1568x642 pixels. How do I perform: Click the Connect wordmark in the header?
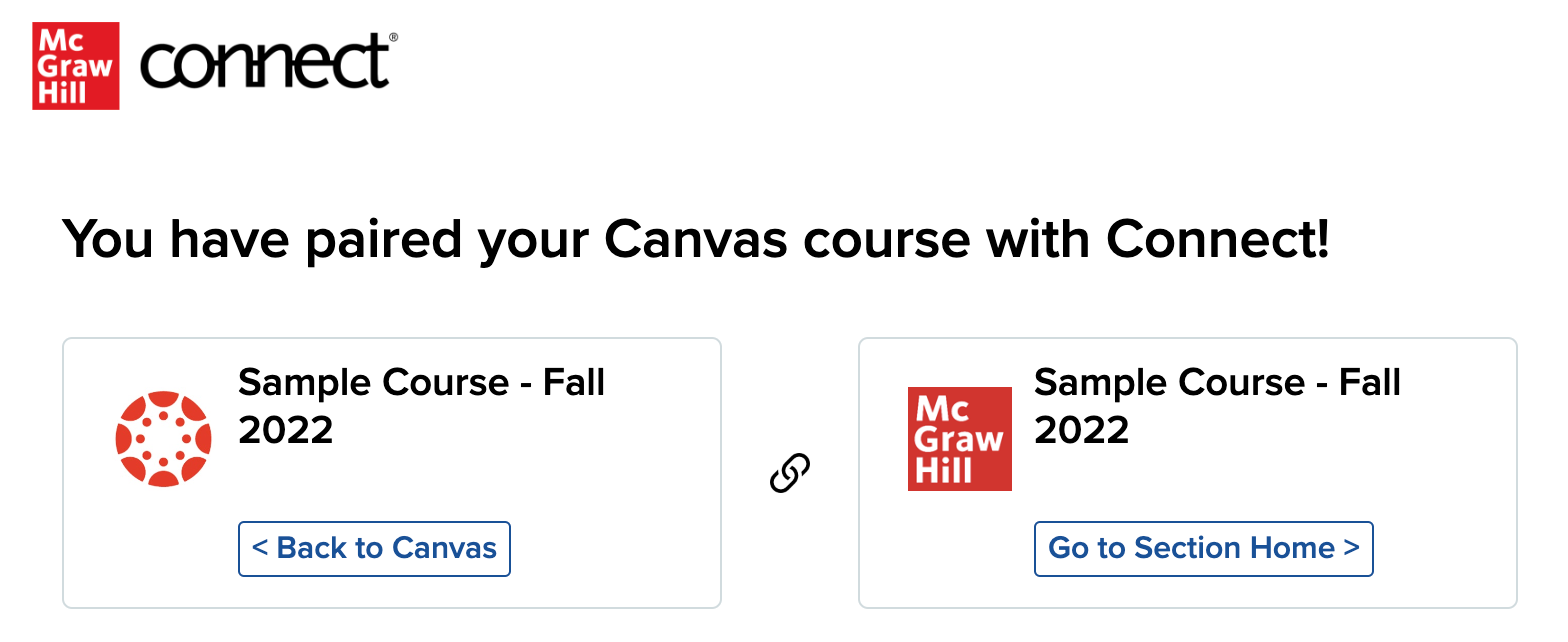264,62
